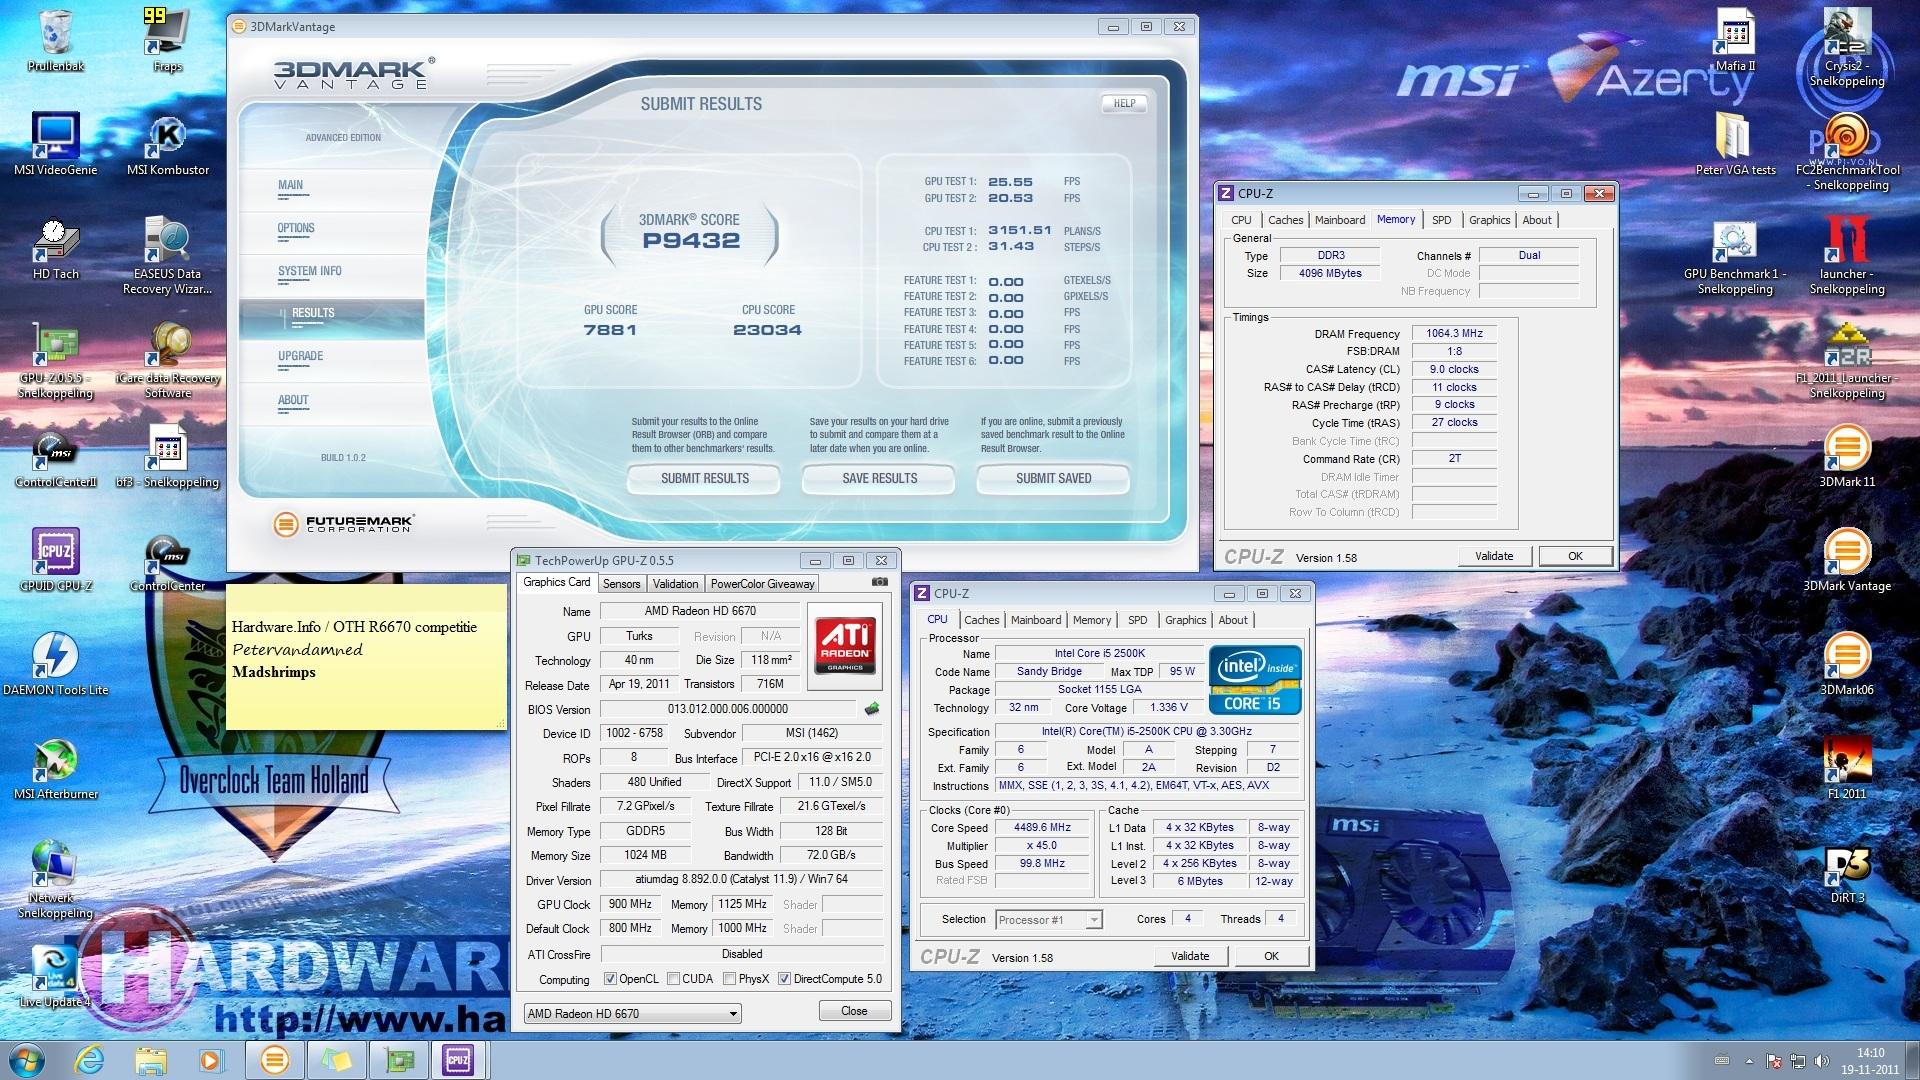Image resolution: width=1920 pixels, height=1080 pixels.
Task: Click GPU-Z BIOS save chip icon
Action: pyautogui.click(x=872, y=709)
